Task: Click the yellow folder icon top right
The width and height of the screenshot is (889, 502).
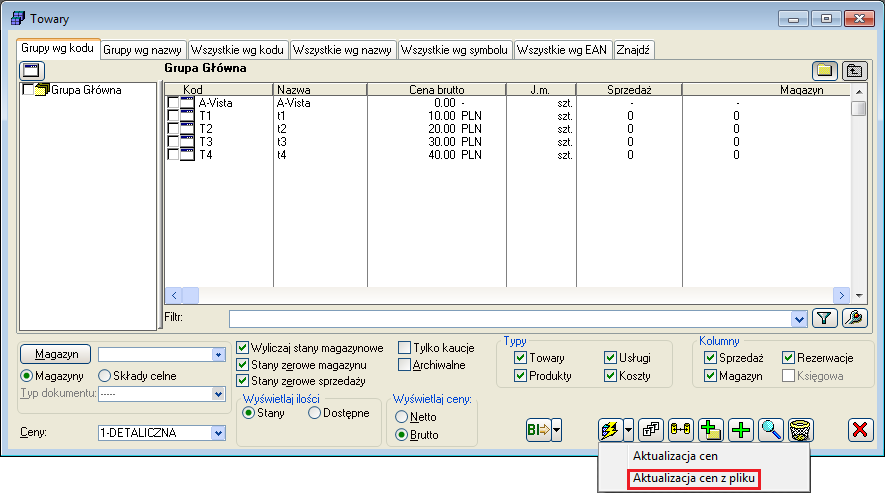Action: [824, 71]
